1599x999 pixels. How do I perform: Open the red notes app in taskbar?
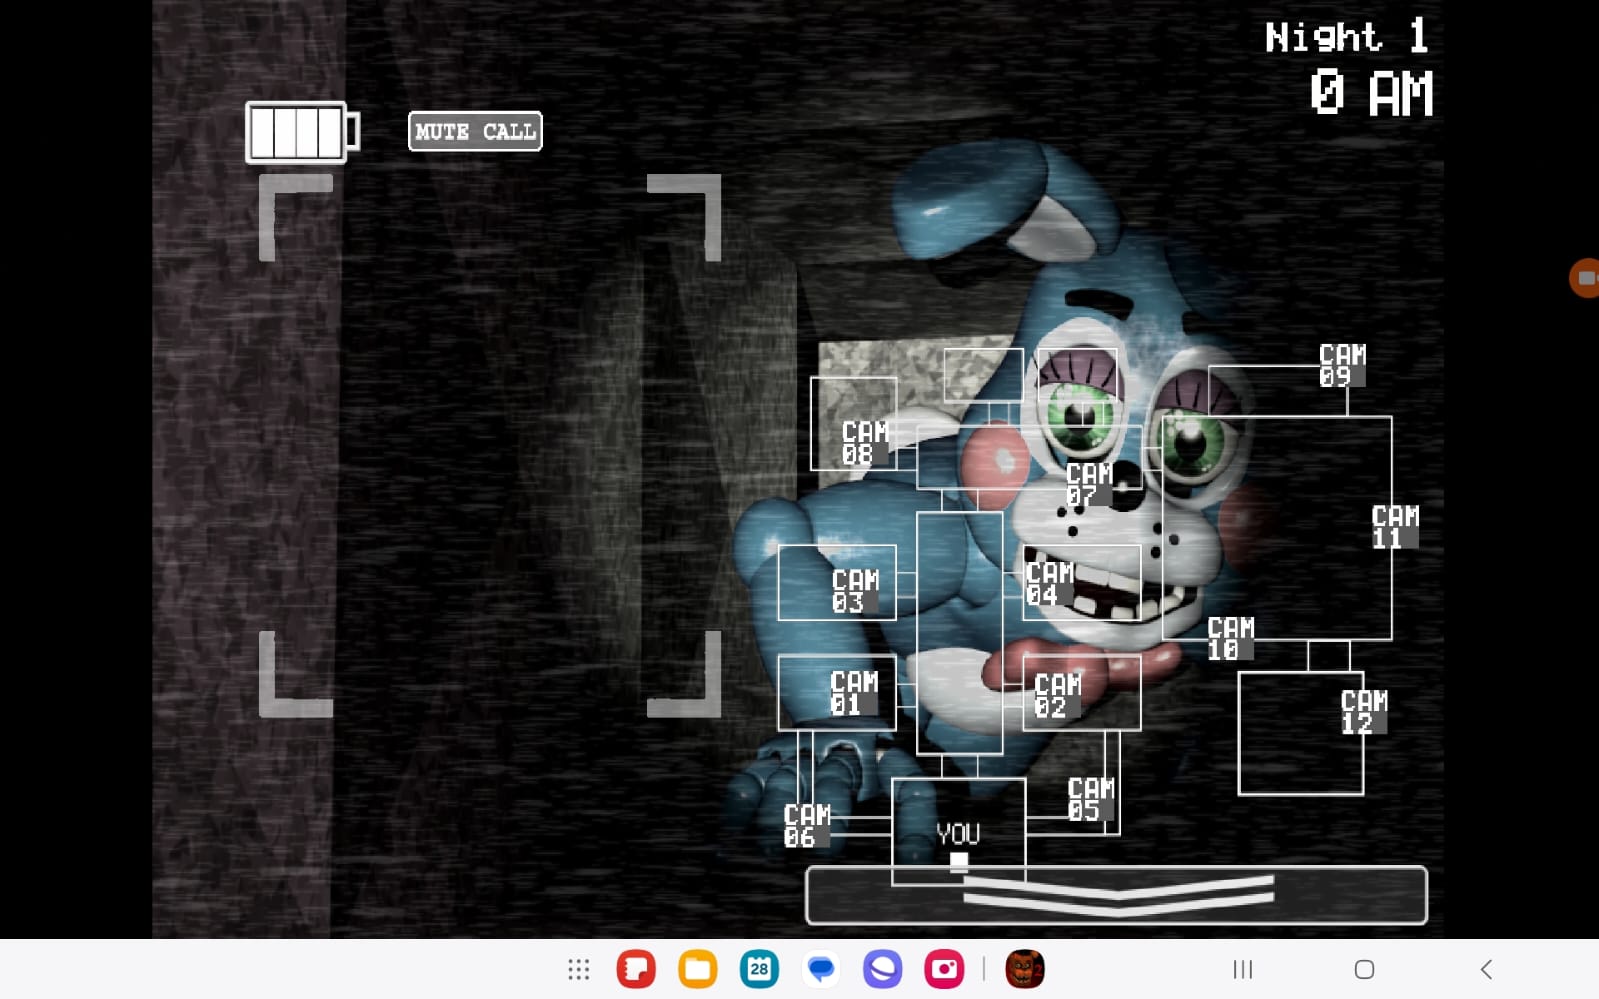pos(636,969)
